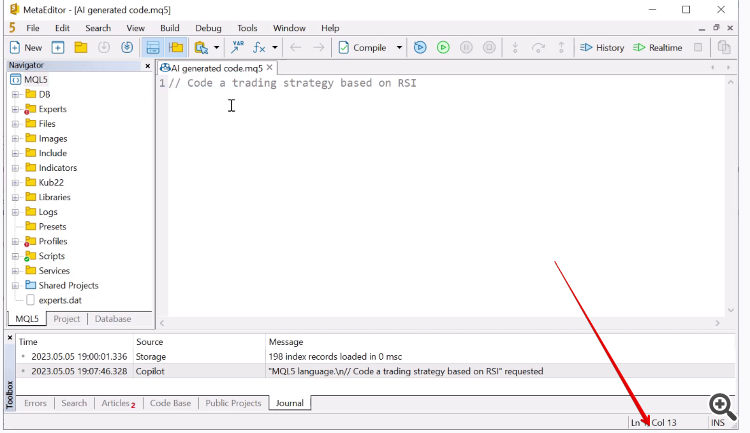
Task: Click the Step Over icon
Action: click(x=538, y=47)
